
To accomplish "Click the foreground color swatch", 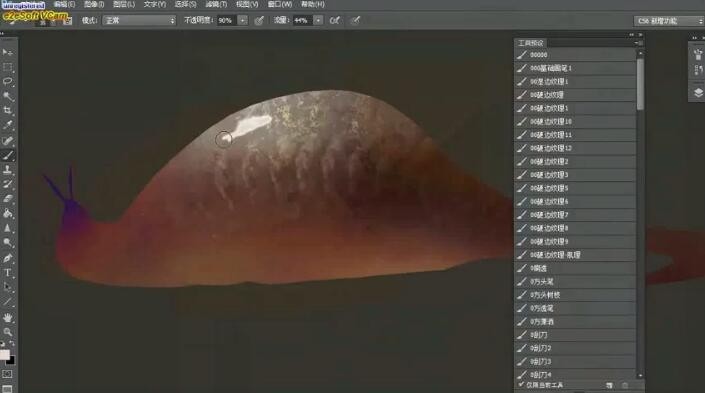I will click(x=4, y=355).
